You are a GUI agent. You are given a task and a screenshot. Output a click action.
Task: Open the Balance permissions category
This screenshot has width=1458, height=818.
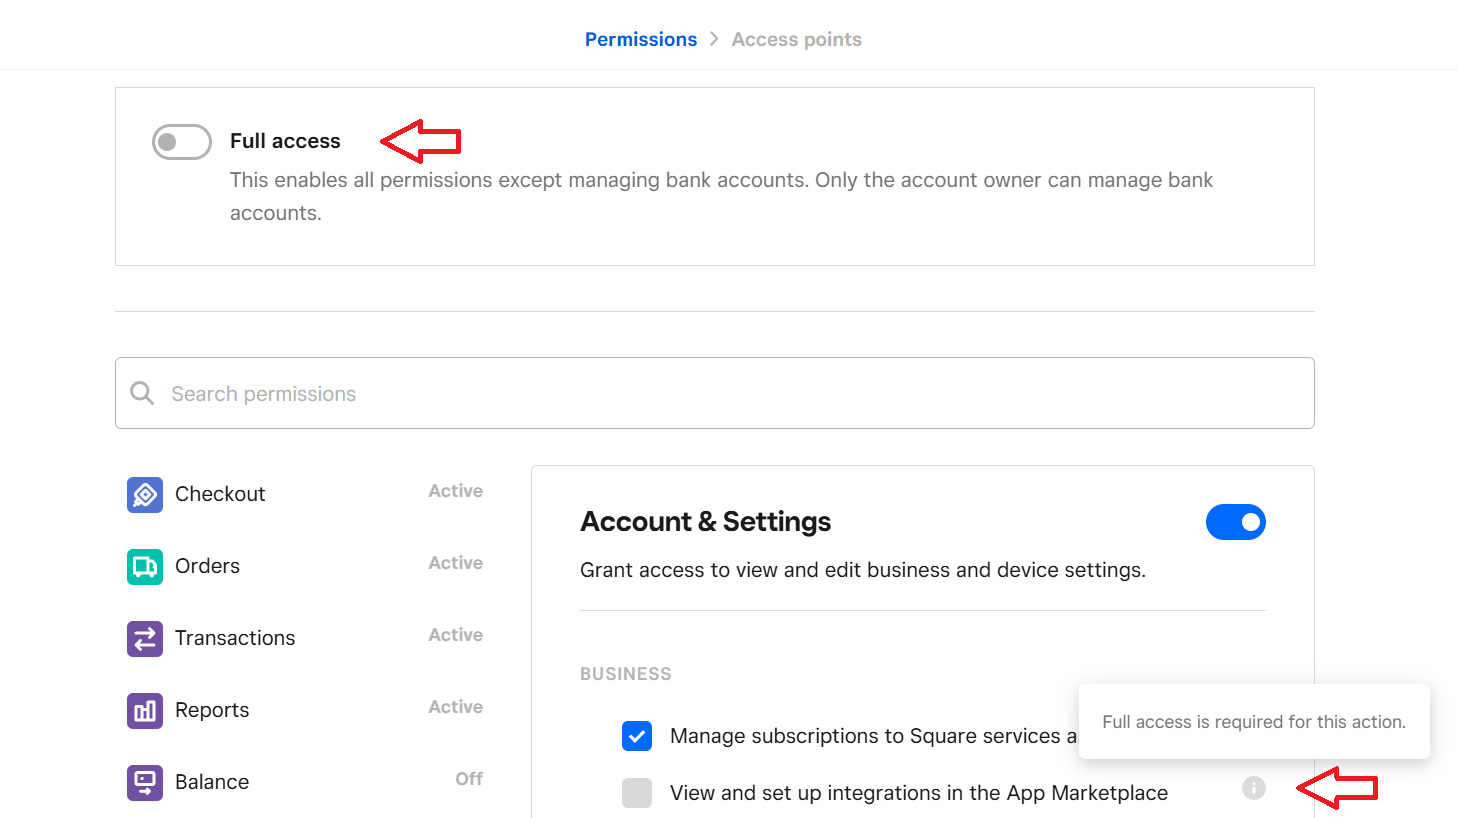305,782
